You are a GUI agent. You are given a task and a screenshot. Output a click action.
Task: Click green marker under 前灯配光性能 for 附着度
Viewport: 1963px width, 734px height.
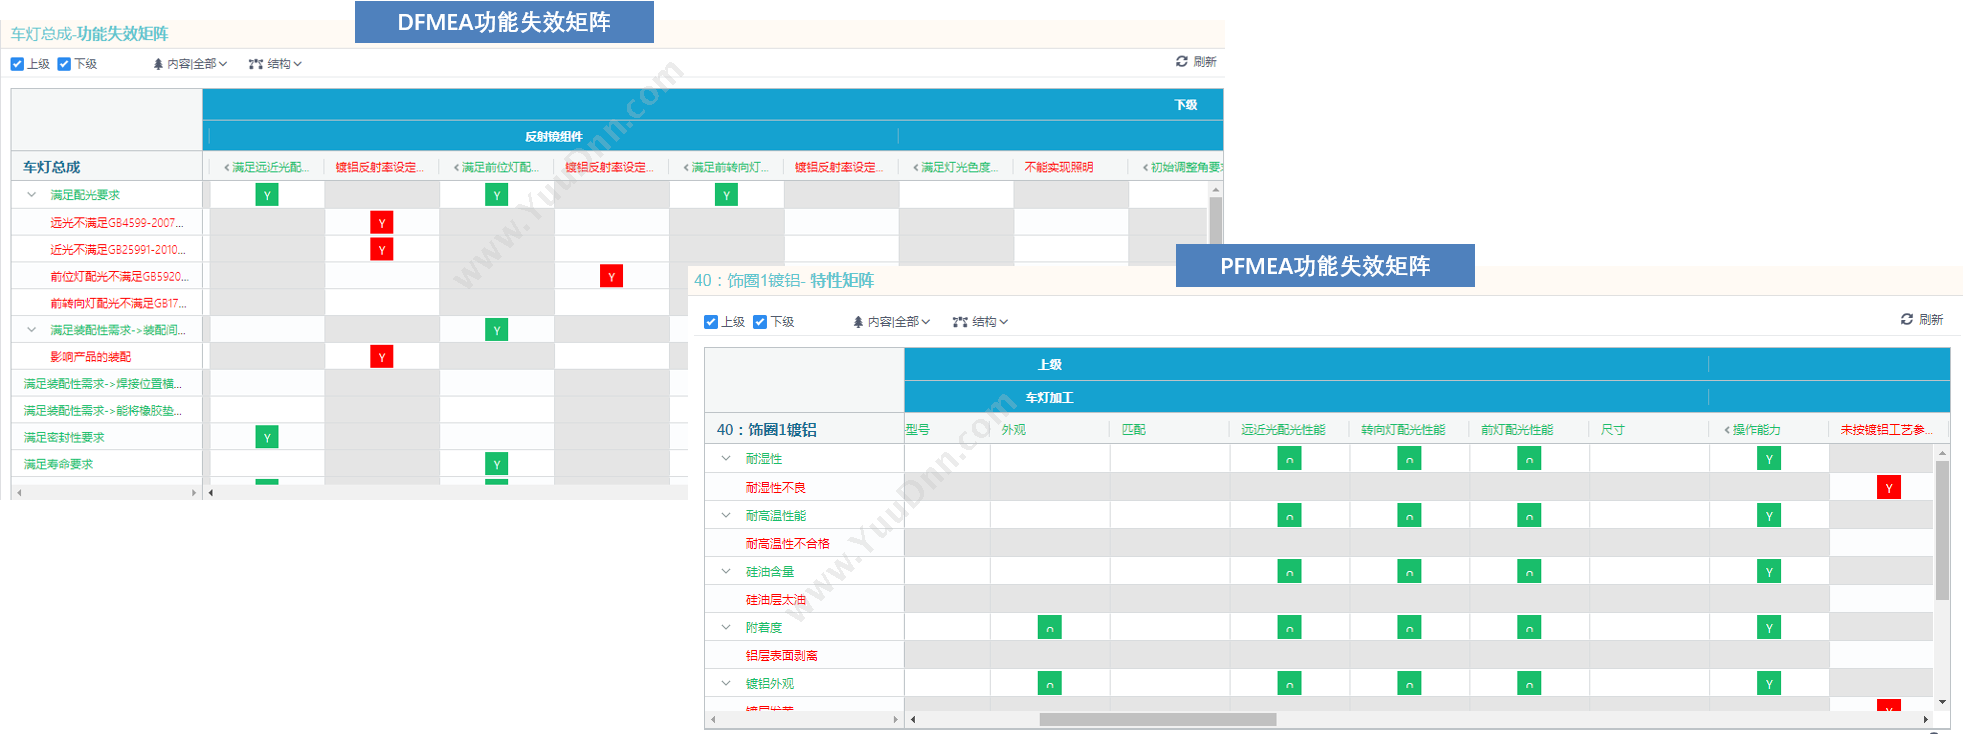pyautogui.click(x=1529, y=627)
